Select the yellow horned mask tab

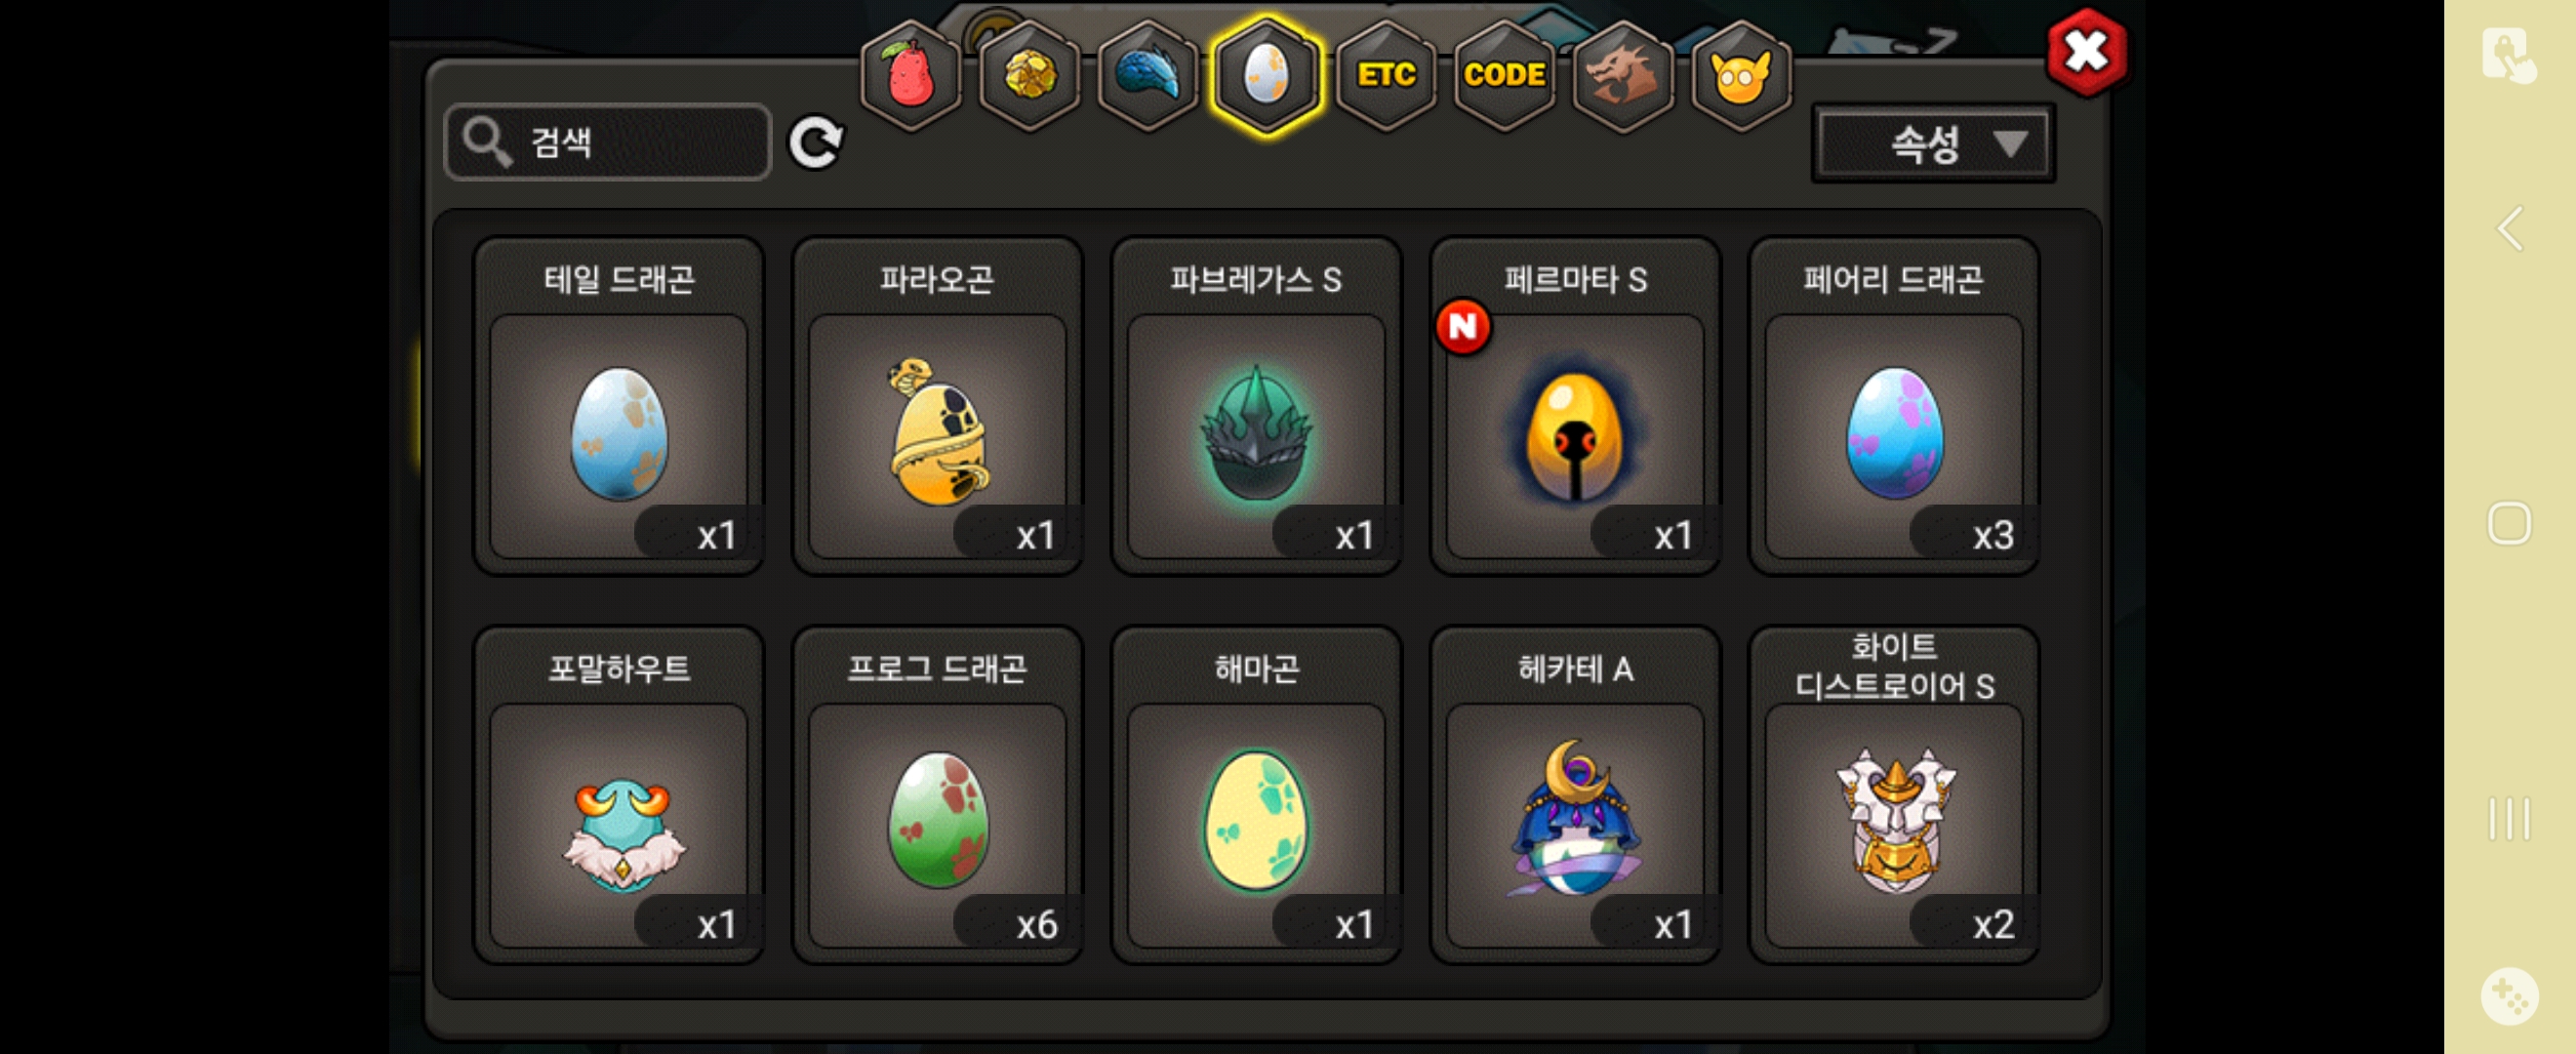(1741, 76)
